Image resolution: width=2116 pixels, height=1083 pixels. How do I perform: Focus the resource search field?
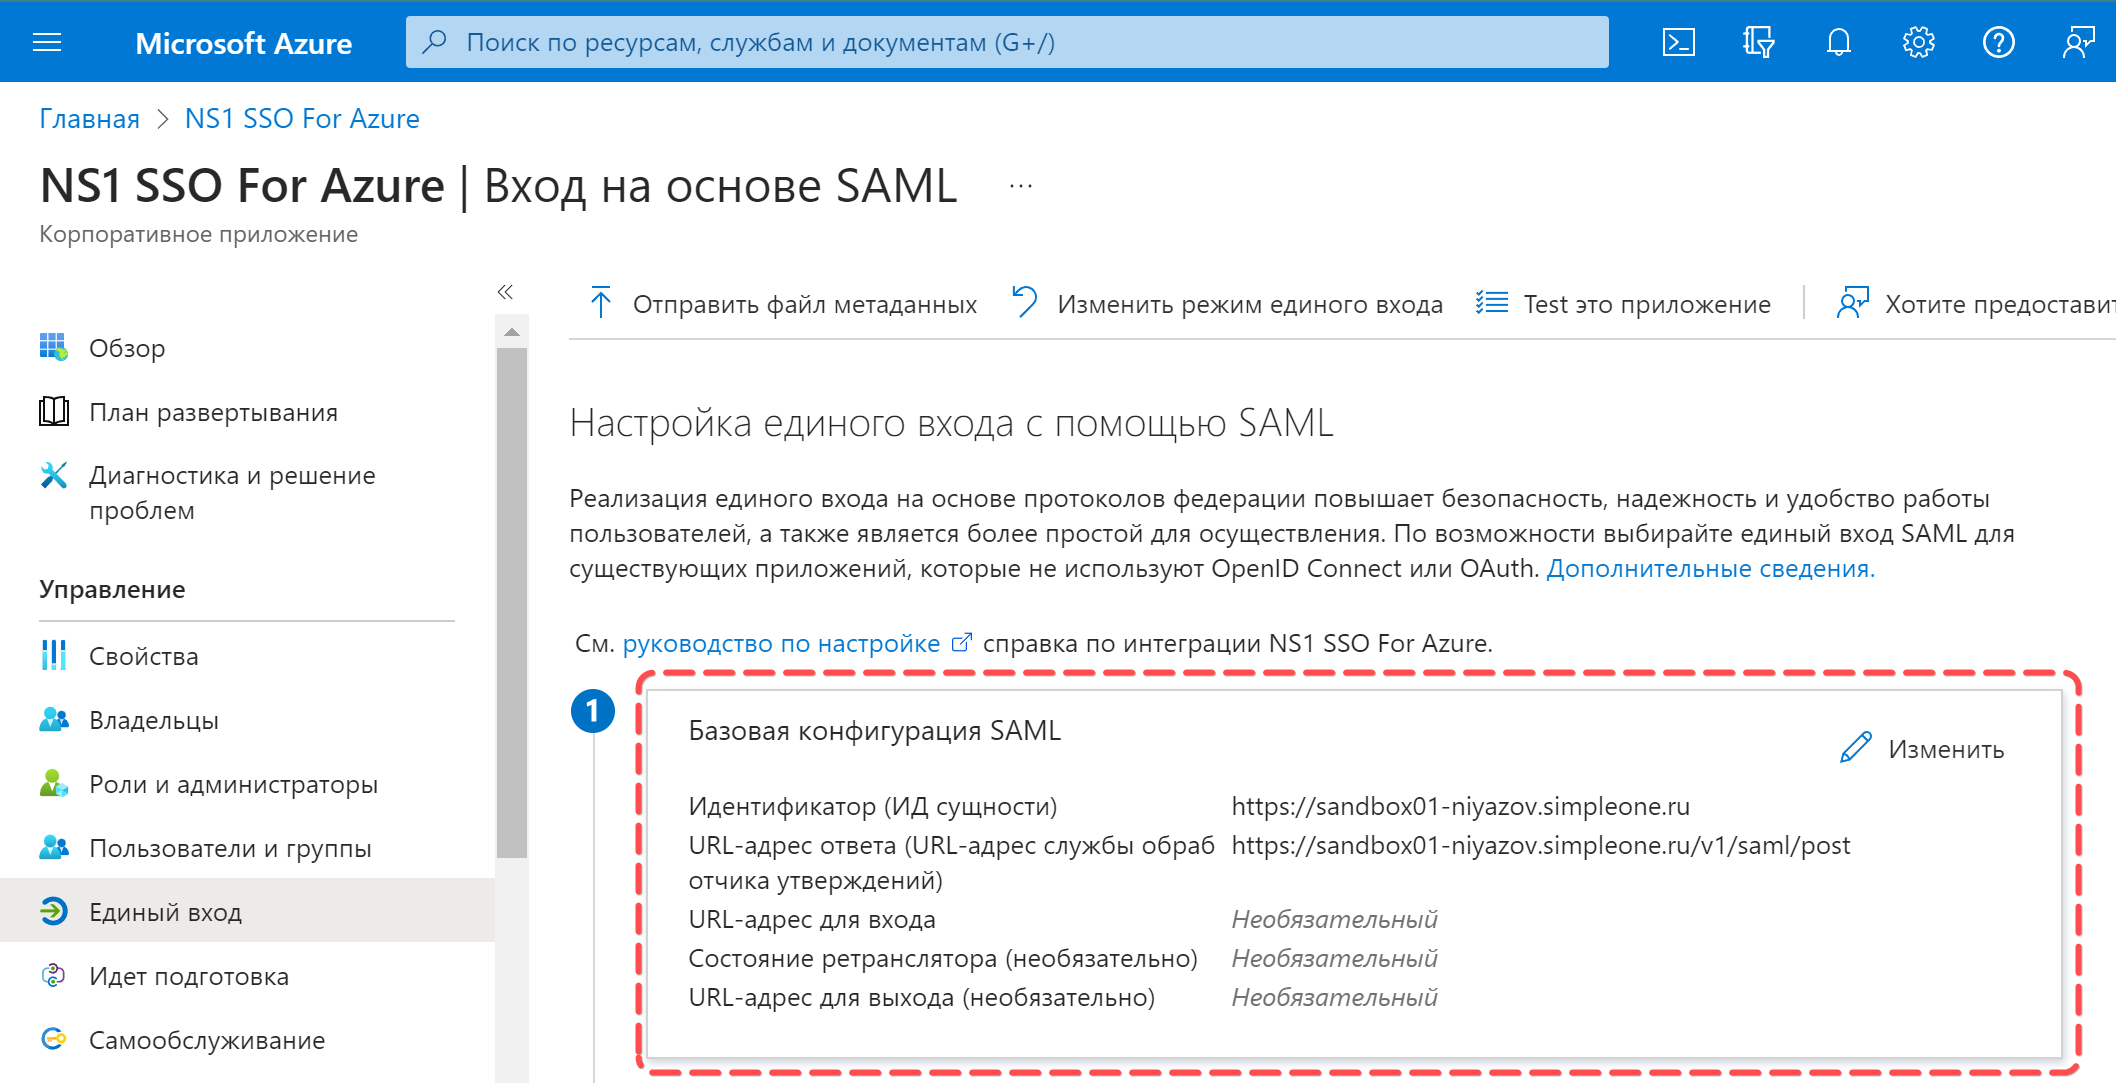(1006, 42)
